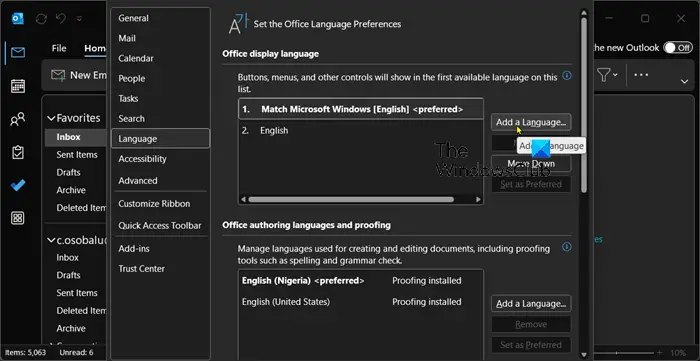This screenshot has width=700, height=361.
Task: Select Search options category
Action: [160, 119]
